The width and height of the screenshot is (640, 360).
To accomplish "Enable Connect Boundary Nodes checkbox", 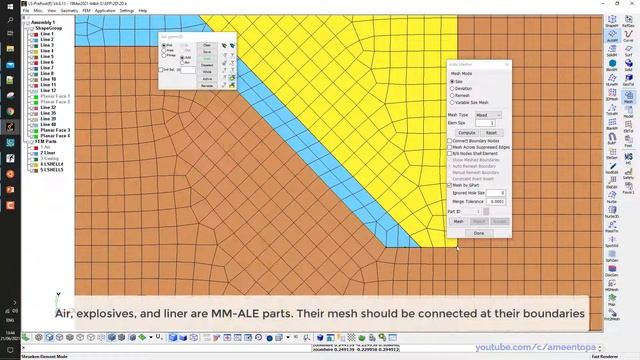I will click(450, 141).
